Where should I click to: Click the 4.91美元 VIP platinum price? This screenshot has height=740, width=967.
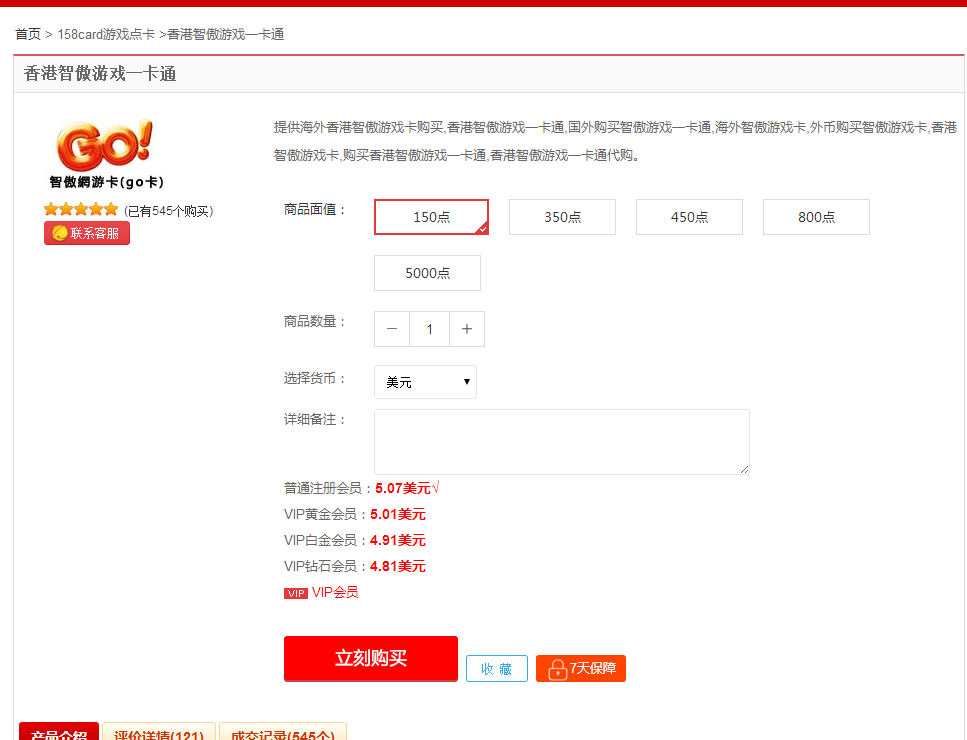pos(398,540)
